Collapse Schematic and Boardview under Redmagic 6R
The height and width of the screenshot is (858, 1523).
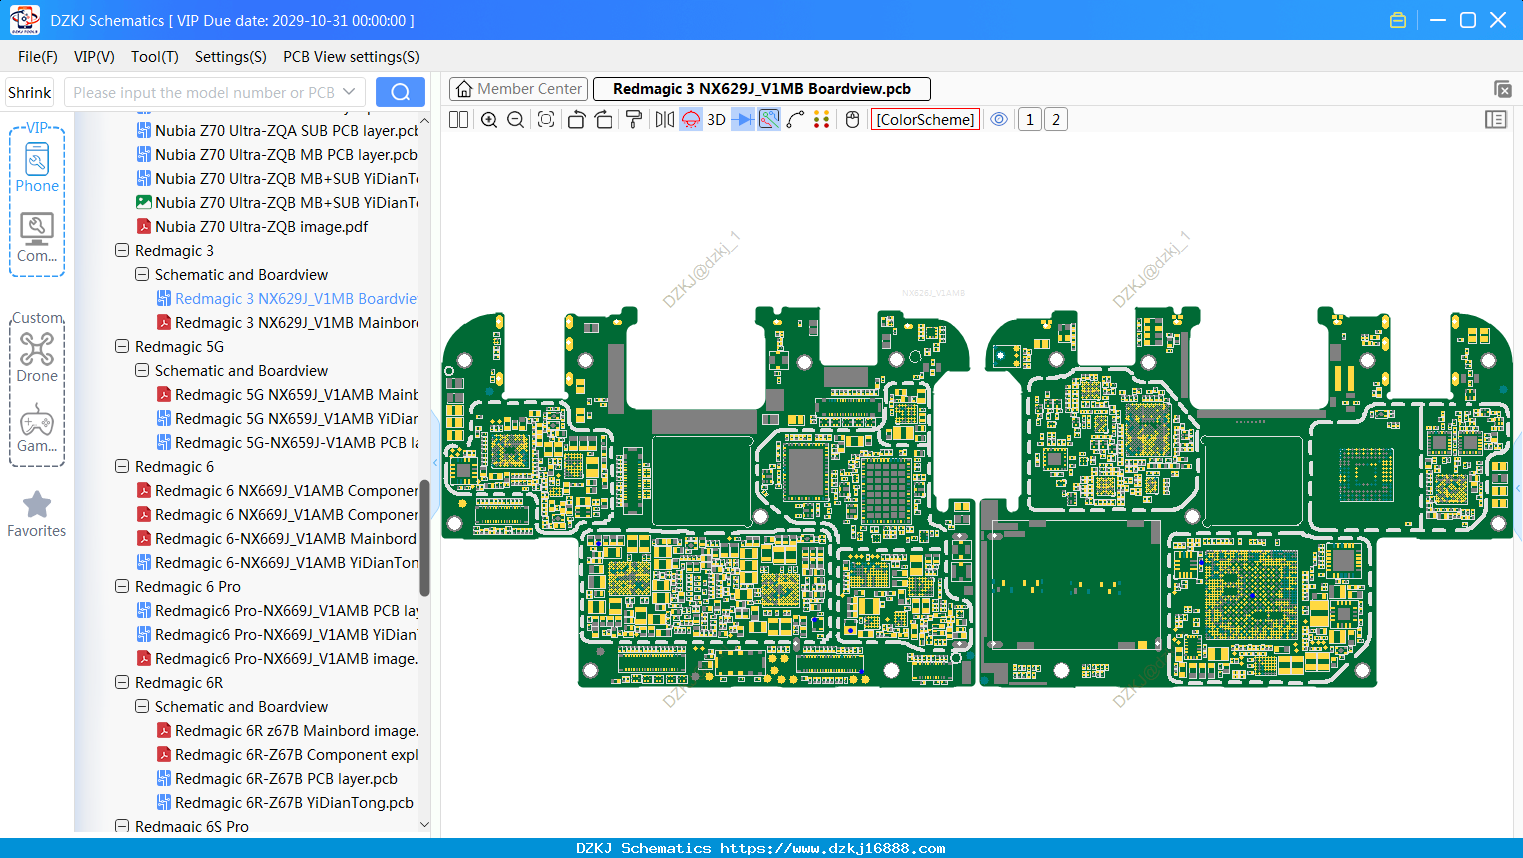click(x=142, y=706)
